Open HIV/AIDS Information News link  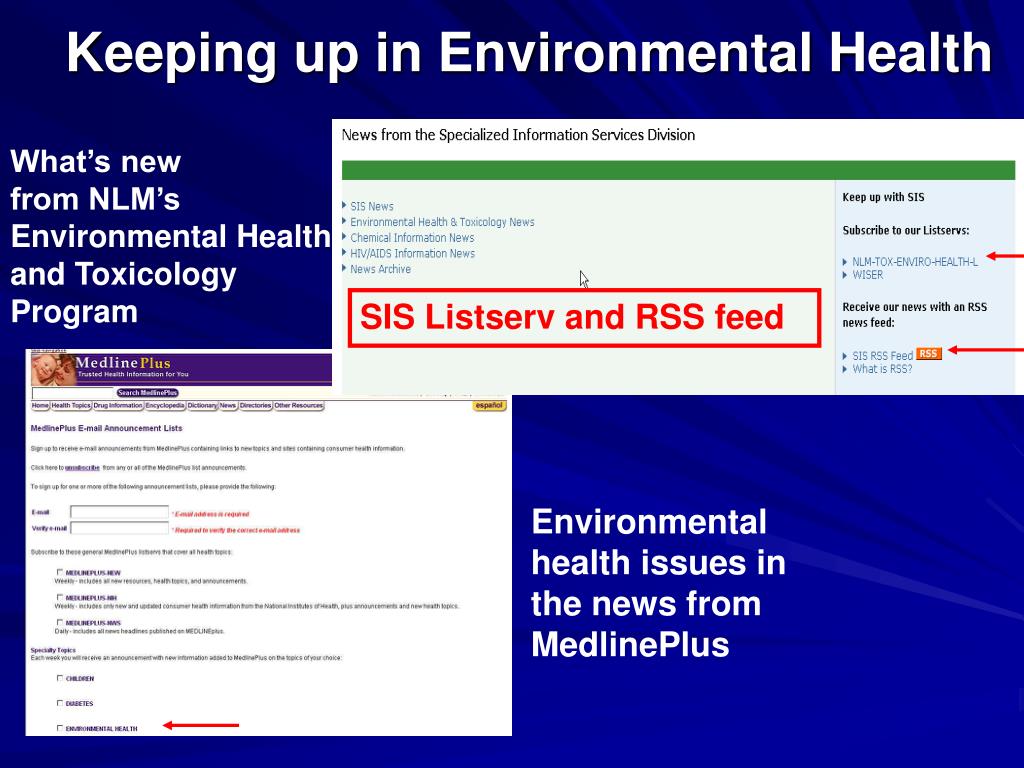[412, 253]
